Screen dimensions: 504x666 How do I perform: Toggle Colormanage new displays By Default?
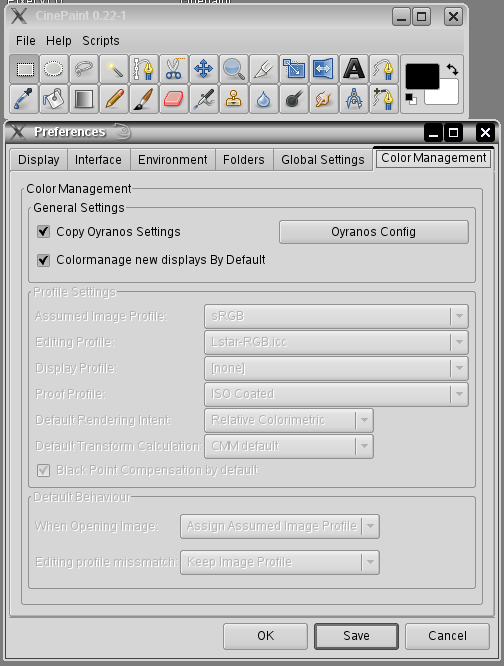[43, 260]
